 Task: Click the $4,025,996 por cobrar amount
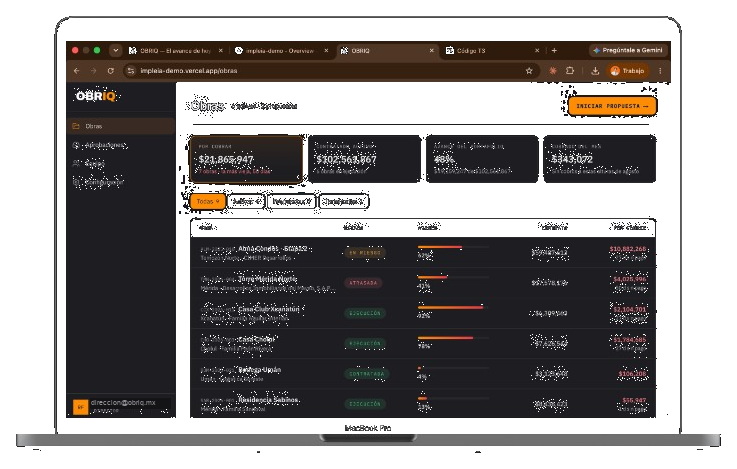(629, 279)
